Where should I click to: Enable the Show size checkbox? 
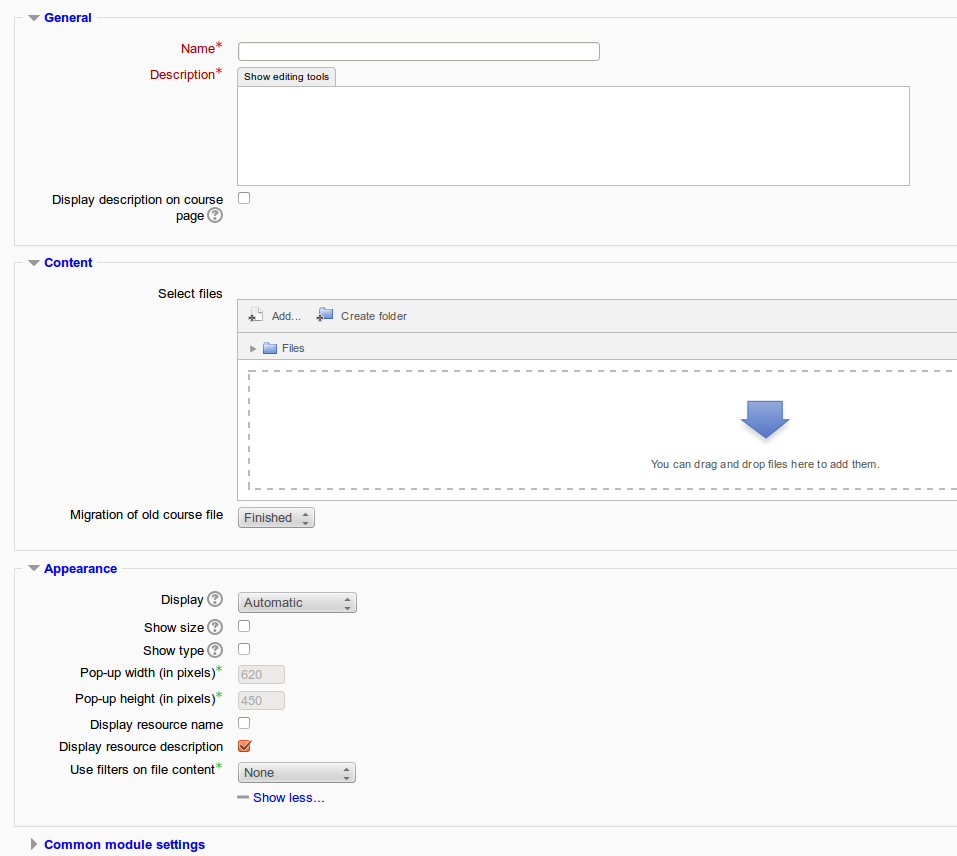(x=244, y=626)
